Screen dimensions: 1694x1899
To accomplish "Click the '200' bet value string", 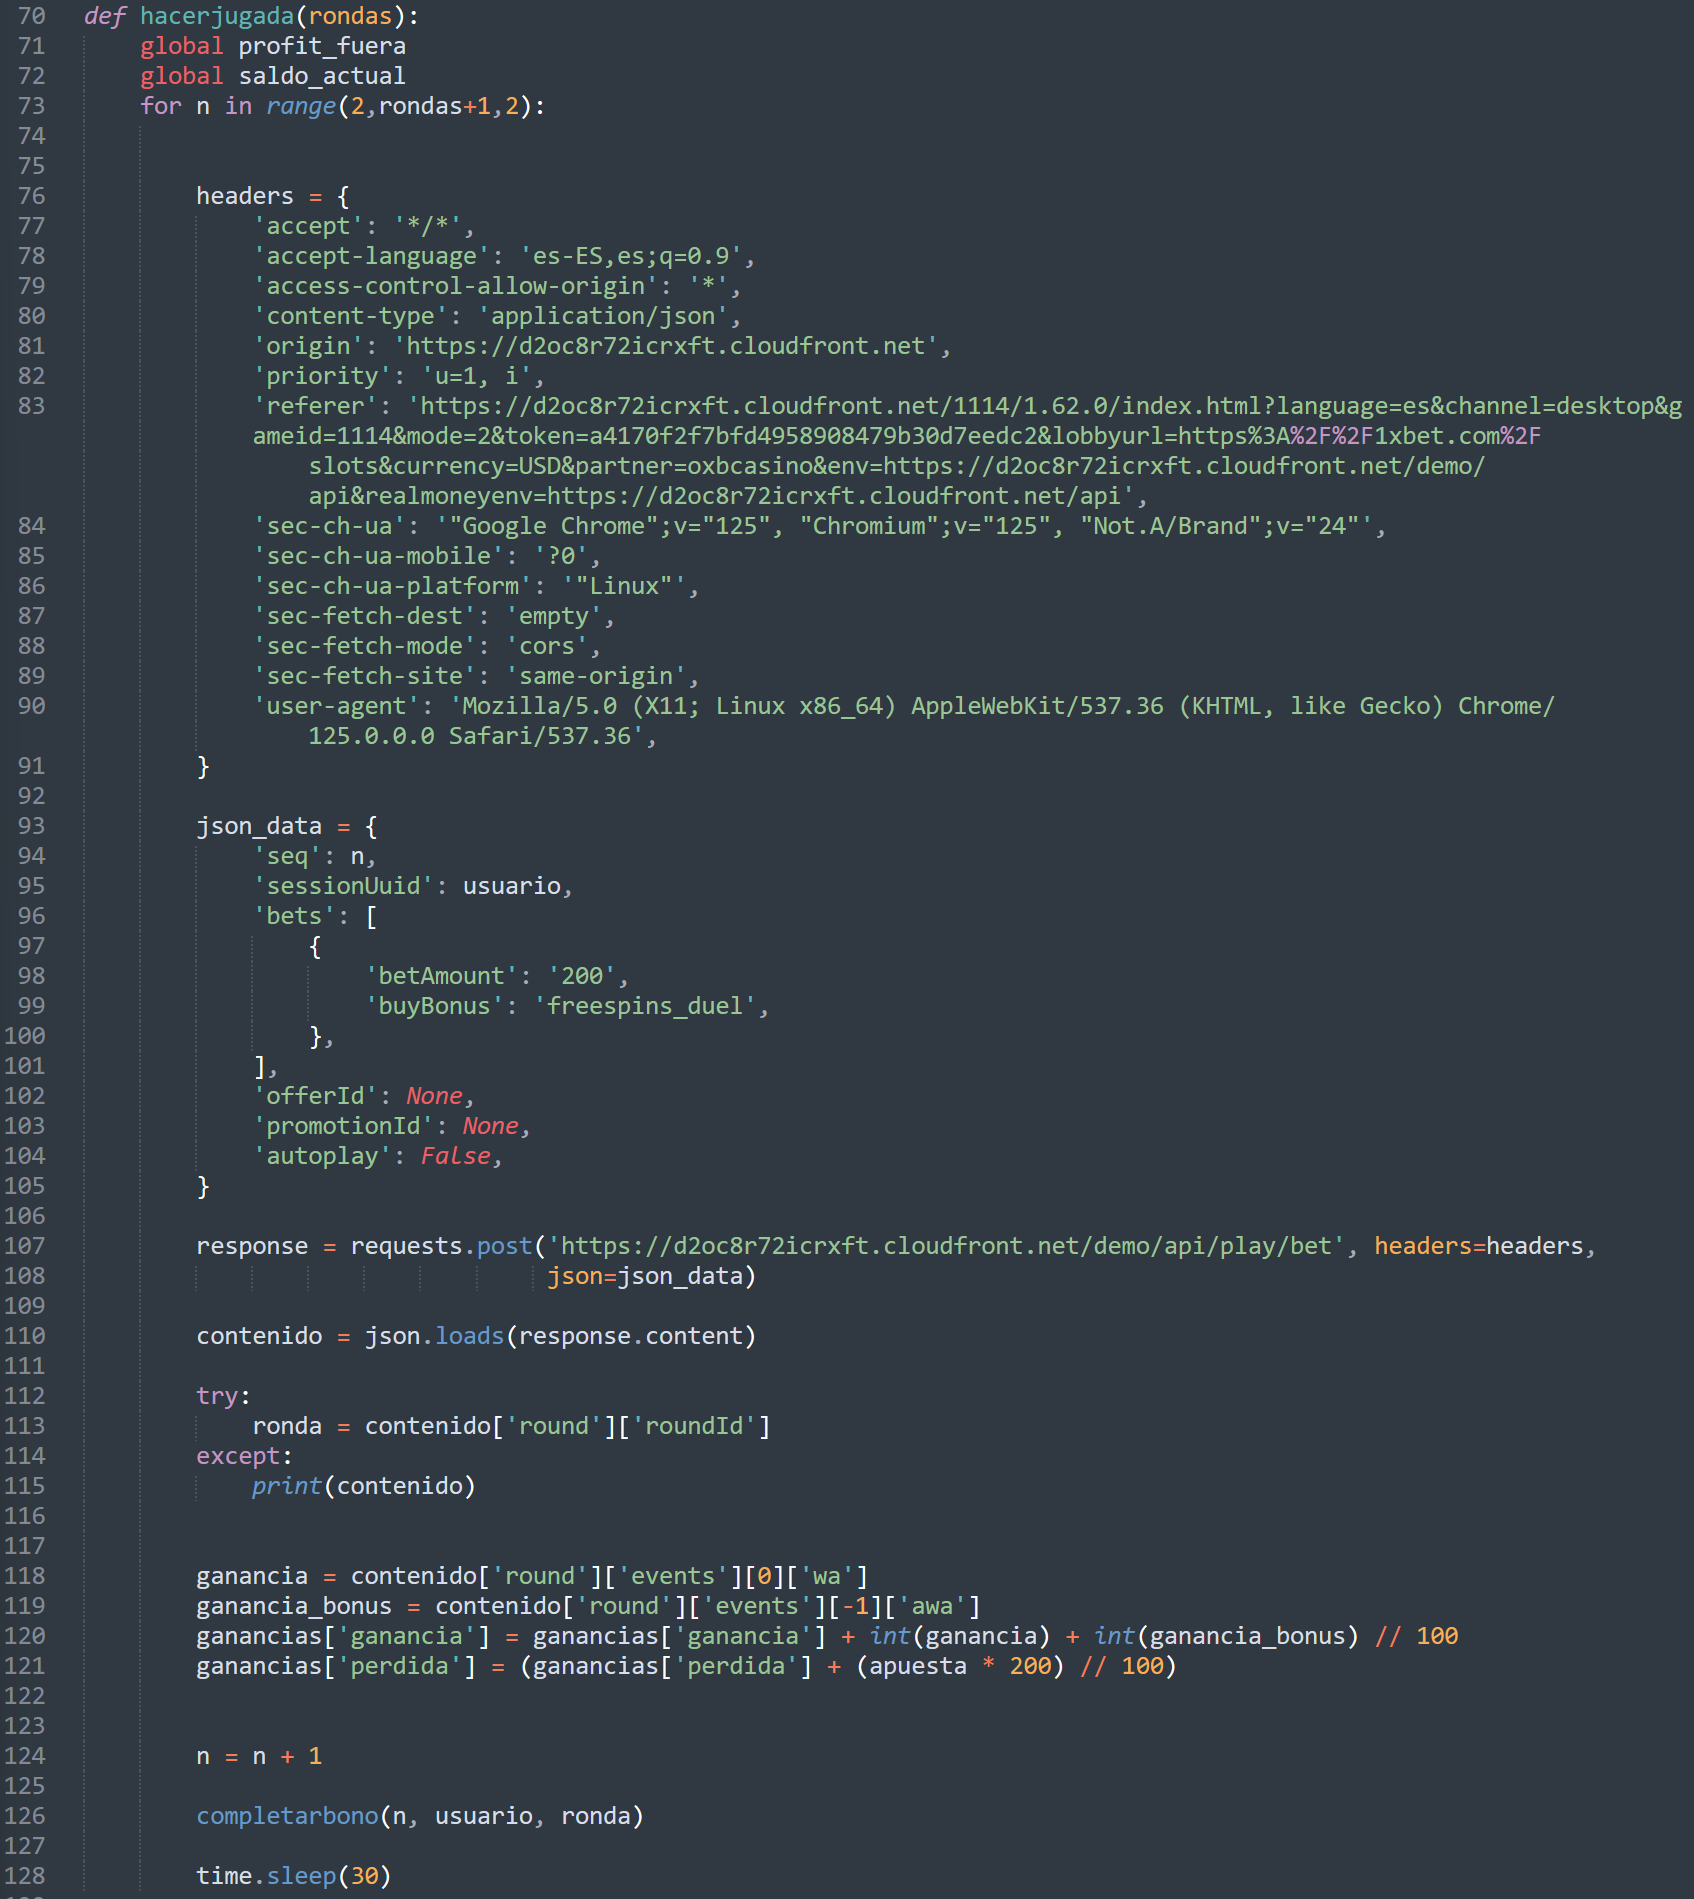I will (x=582, y=976).
